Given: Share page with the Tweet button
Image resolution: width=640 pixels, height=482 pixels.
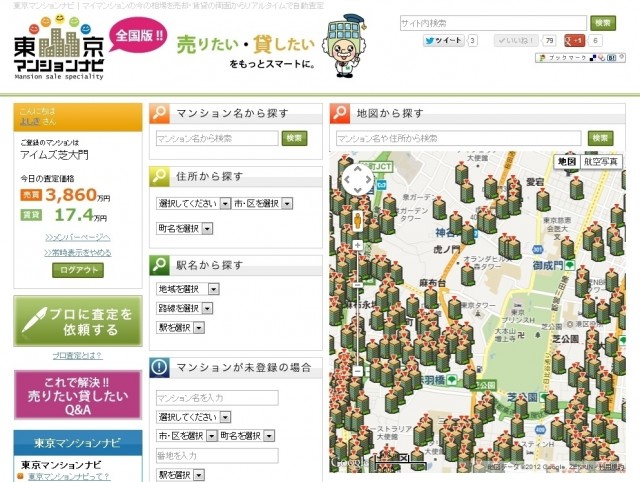Looking at the screenshot, I should point(442,41).
